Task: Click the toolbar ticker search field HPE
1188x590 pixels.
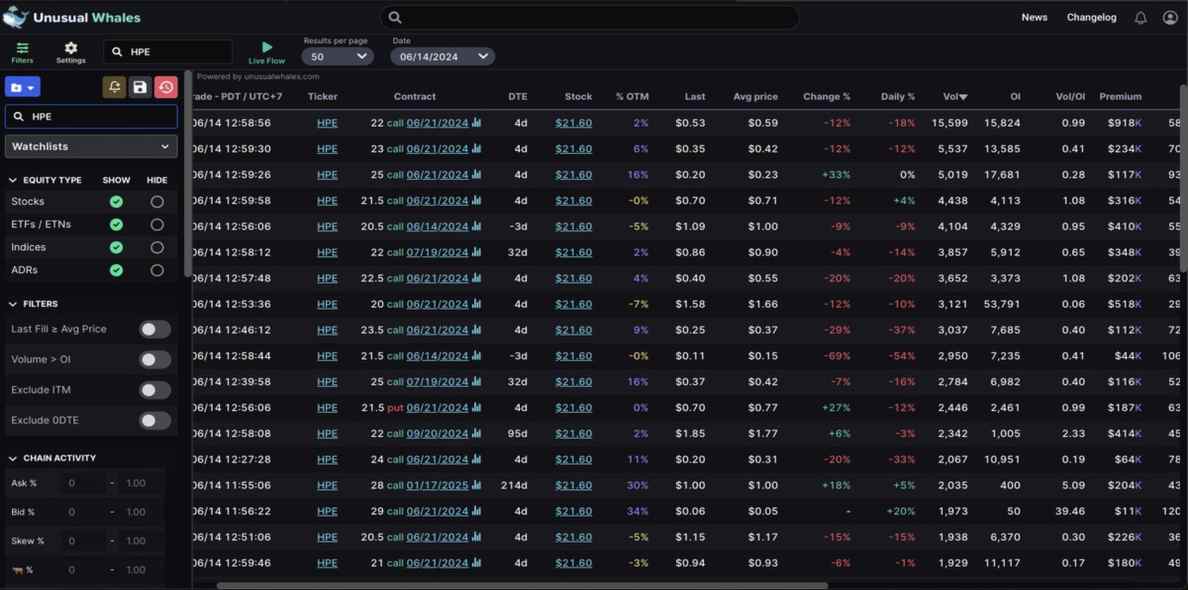Action: point(168,52)
